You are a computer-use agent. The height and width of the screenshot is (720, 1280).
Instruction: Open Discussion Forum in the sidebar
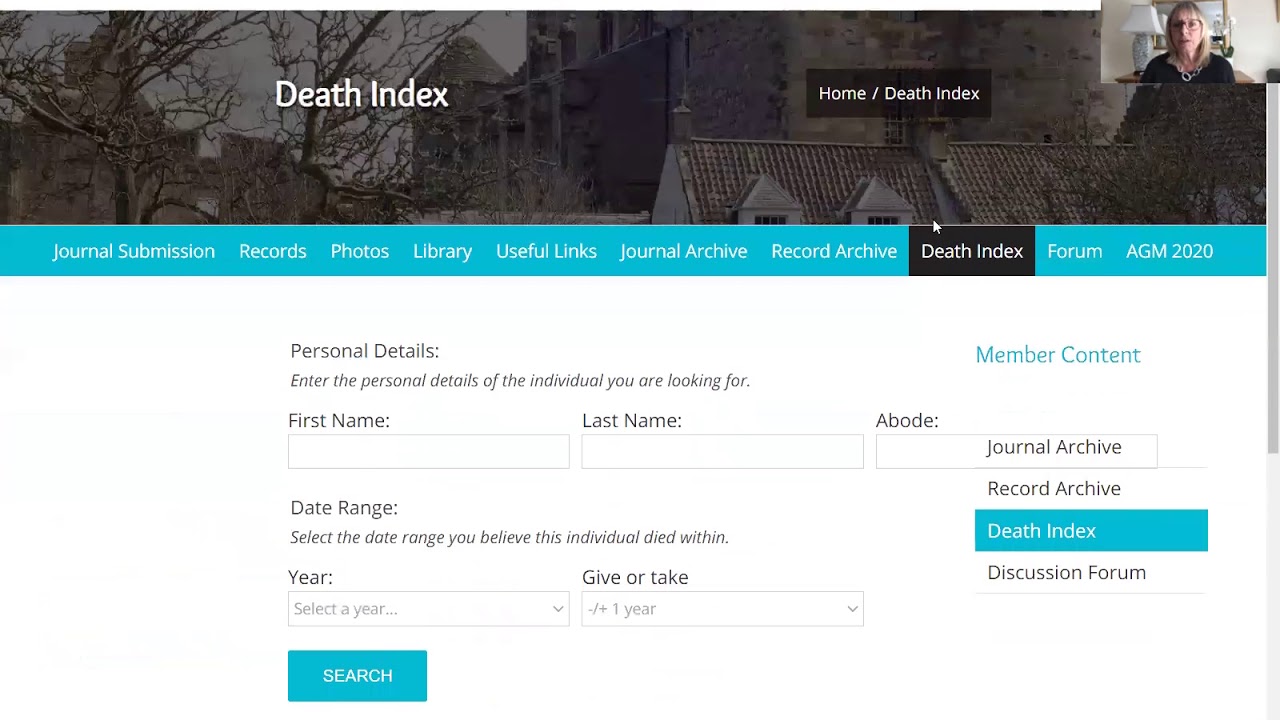[1066, 572]
